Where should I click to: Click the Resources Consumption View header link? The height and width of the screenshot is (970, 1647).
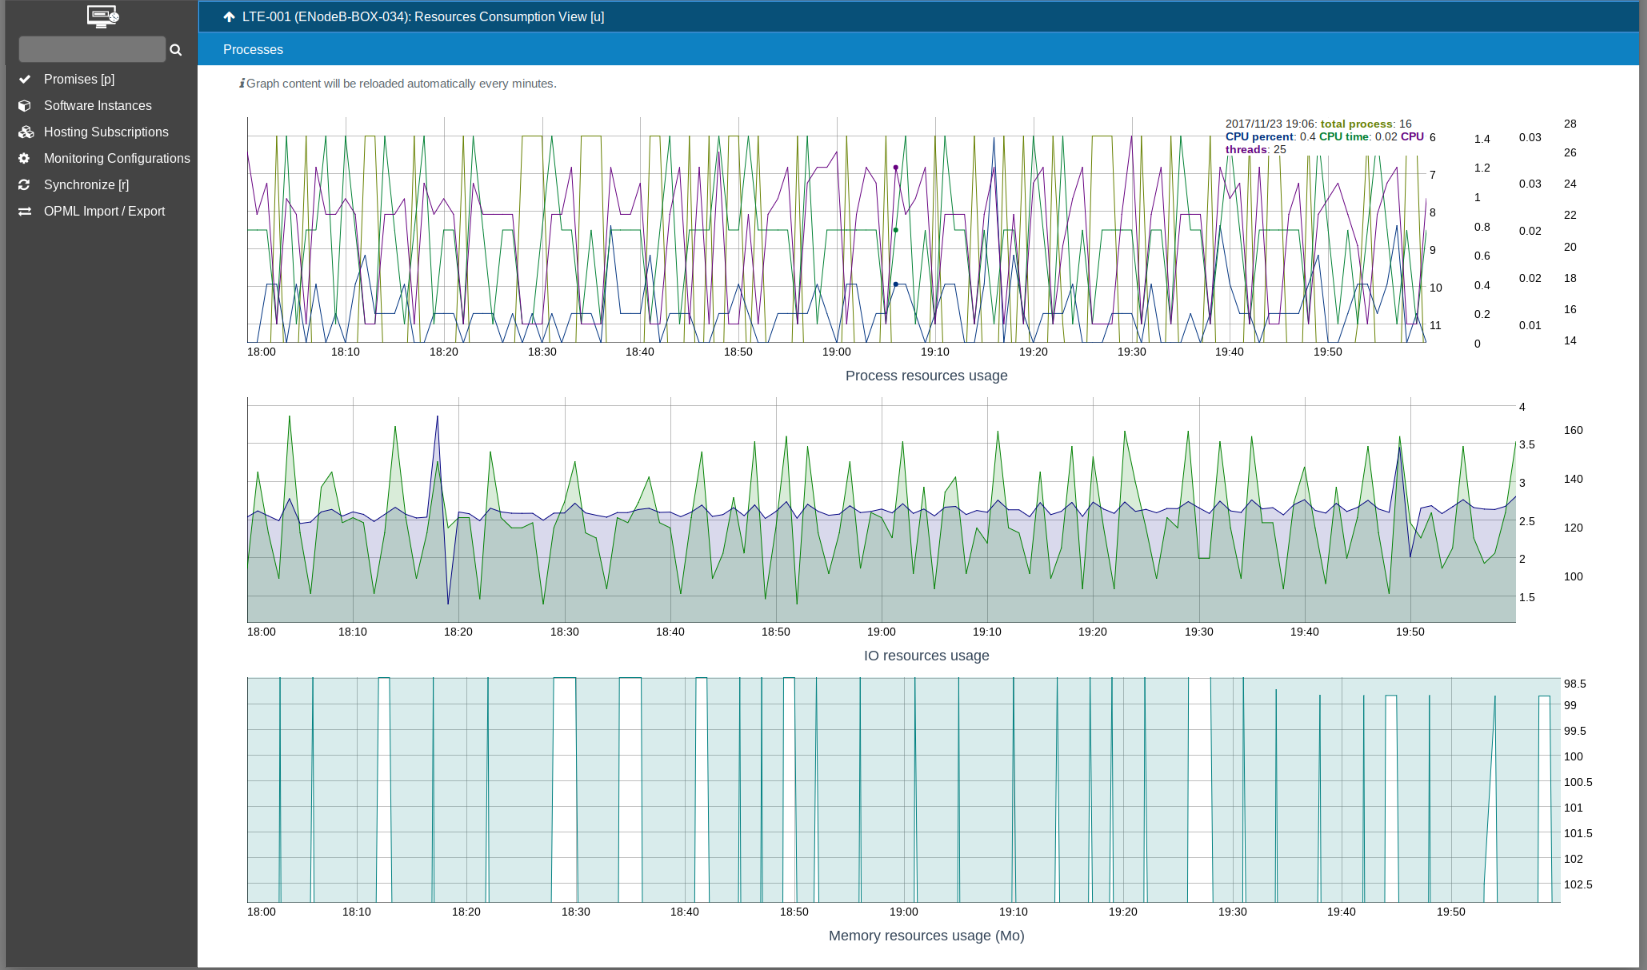coord(423,17)
